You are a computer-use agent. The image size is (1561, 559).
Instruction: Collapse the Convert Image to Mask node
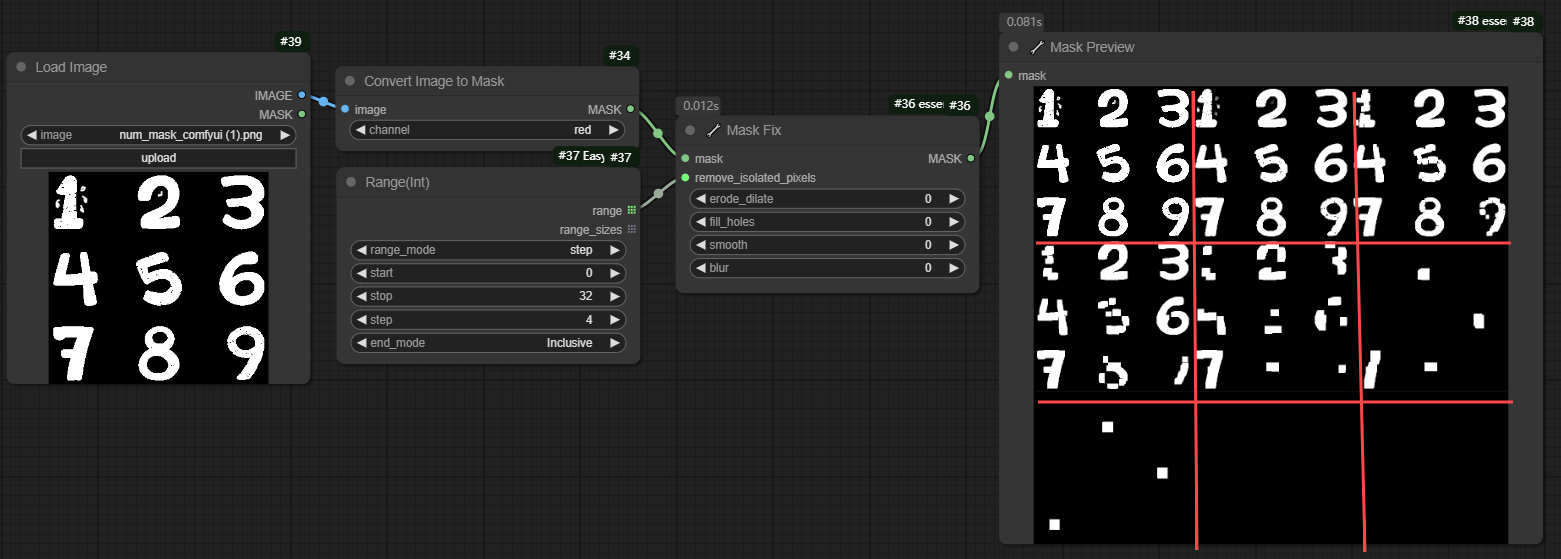click(350, 81)
